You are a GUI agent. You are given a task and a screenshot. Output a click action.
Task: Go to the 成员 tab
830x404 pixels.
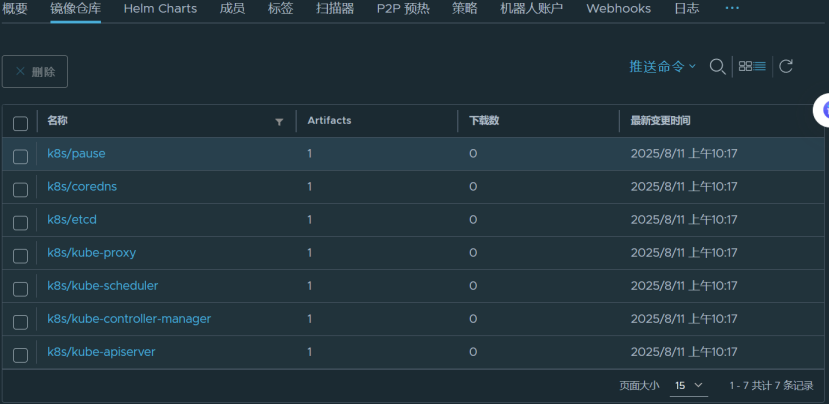232,8
